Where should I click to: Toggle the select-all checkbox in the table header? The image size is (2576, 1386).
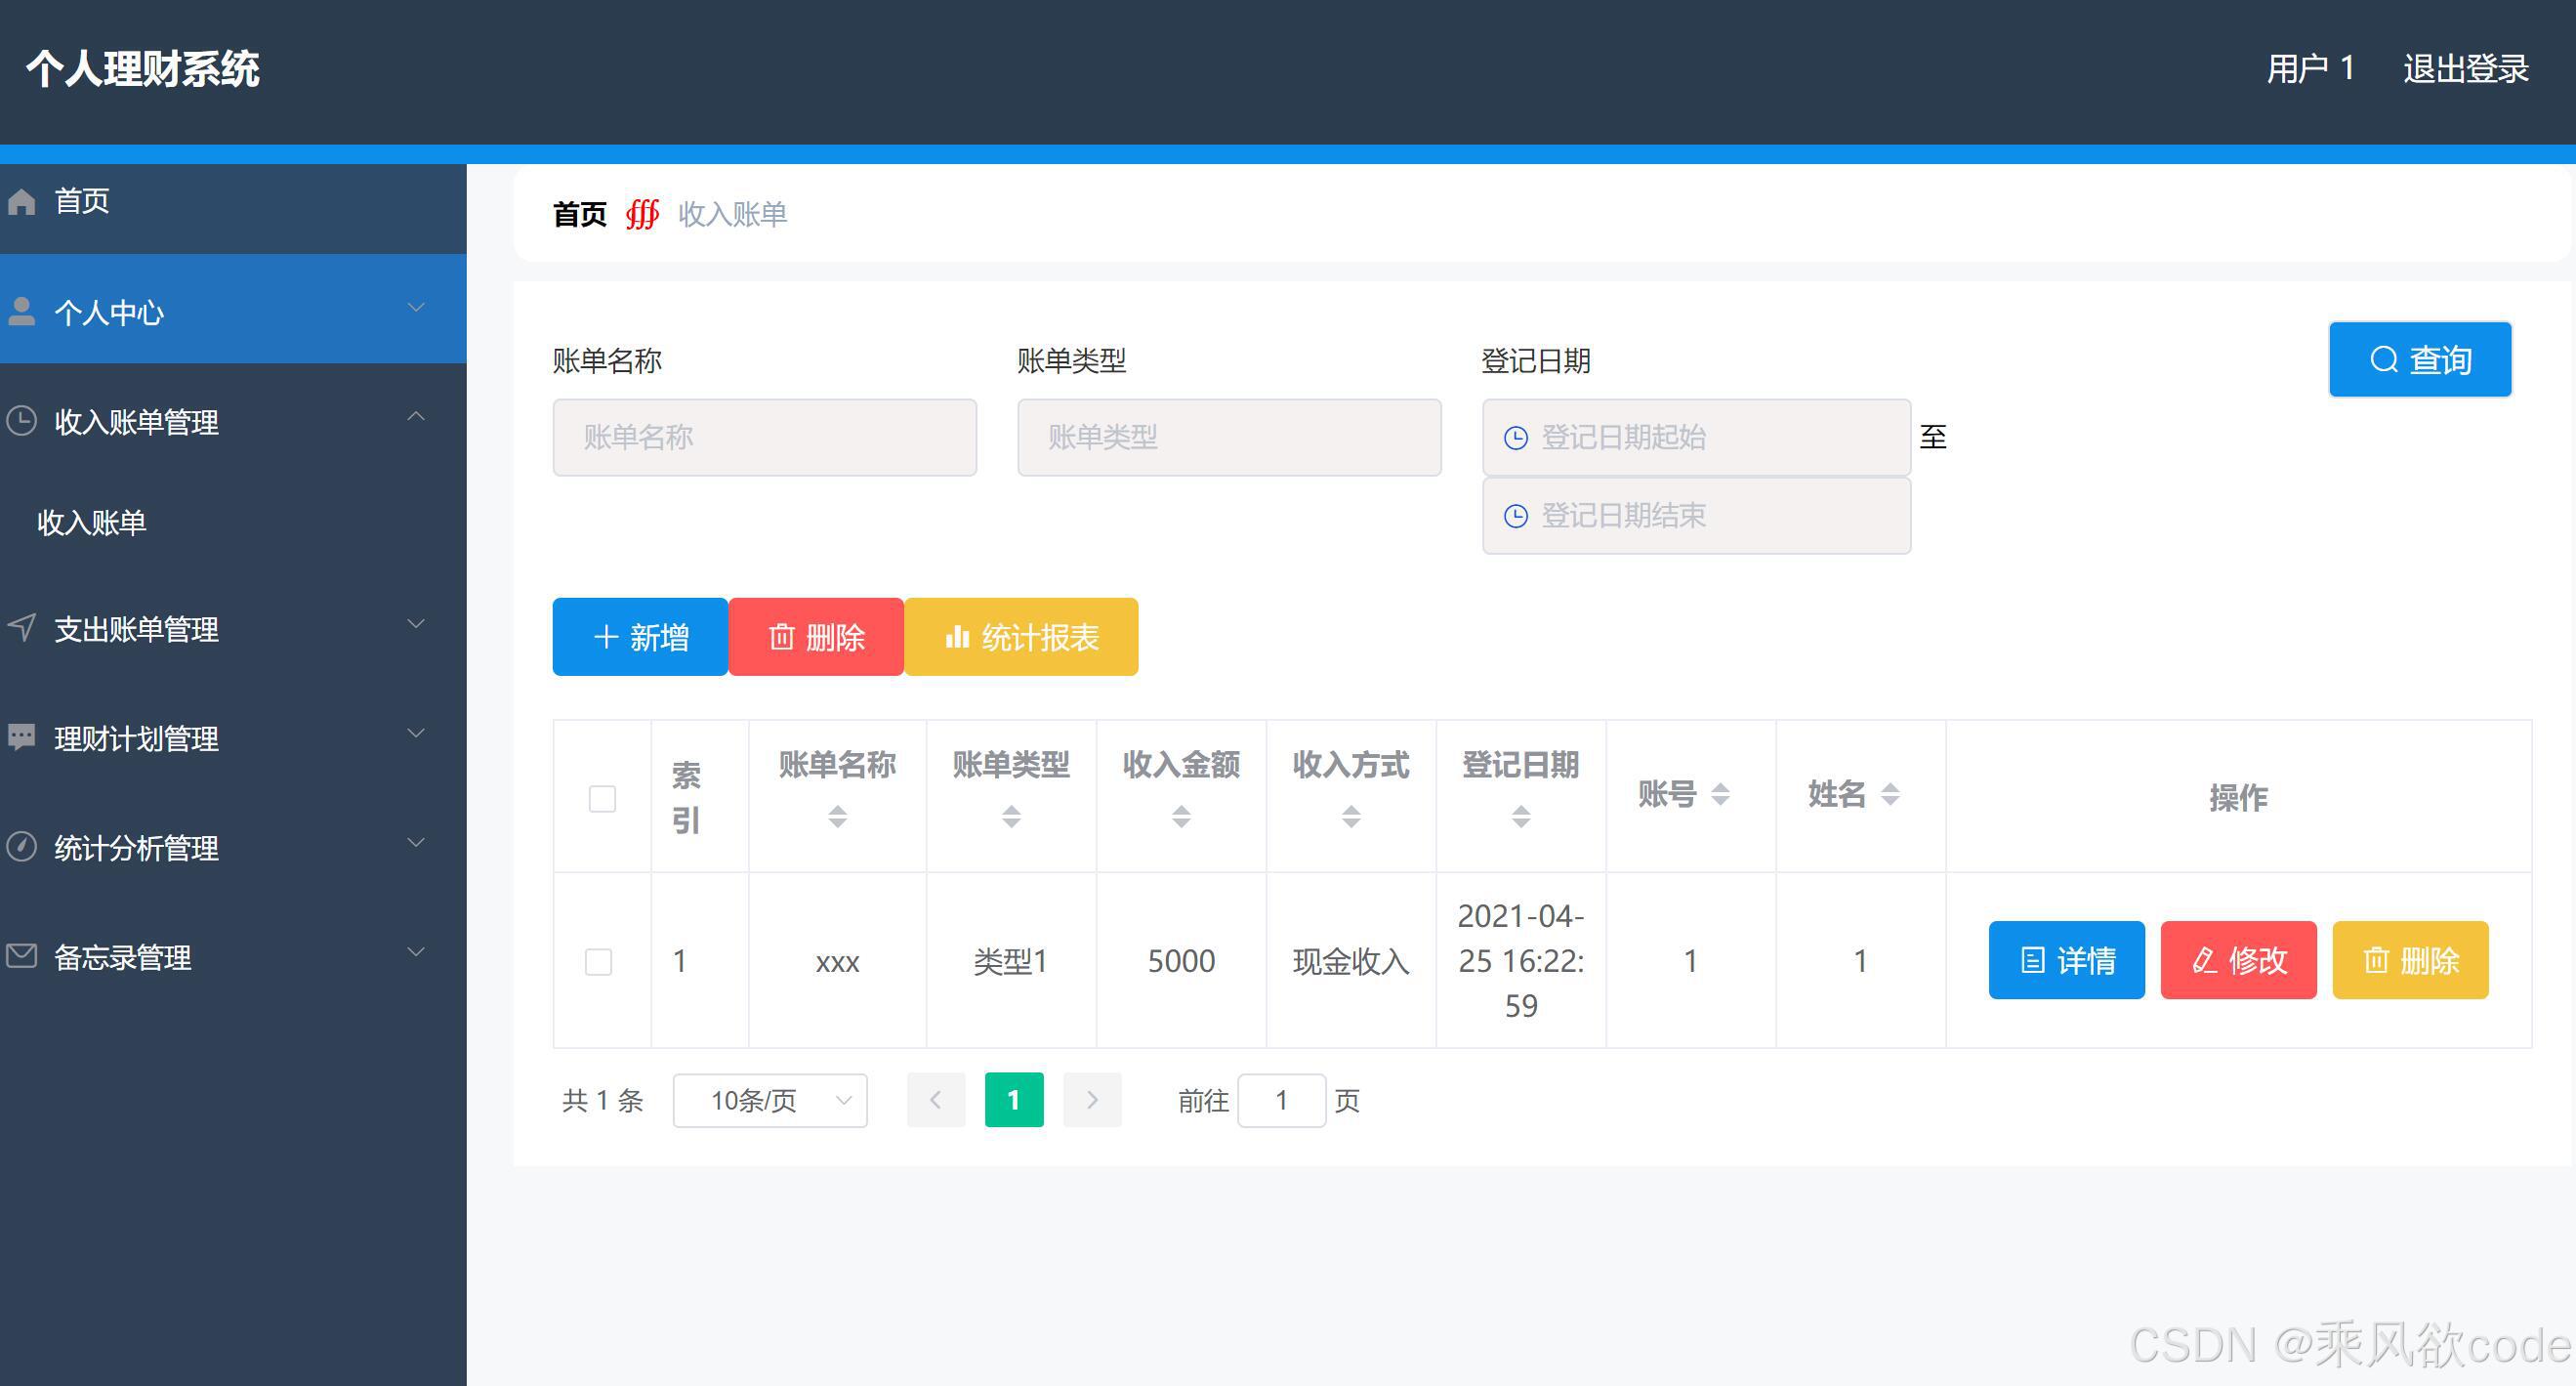pos(601,798)
